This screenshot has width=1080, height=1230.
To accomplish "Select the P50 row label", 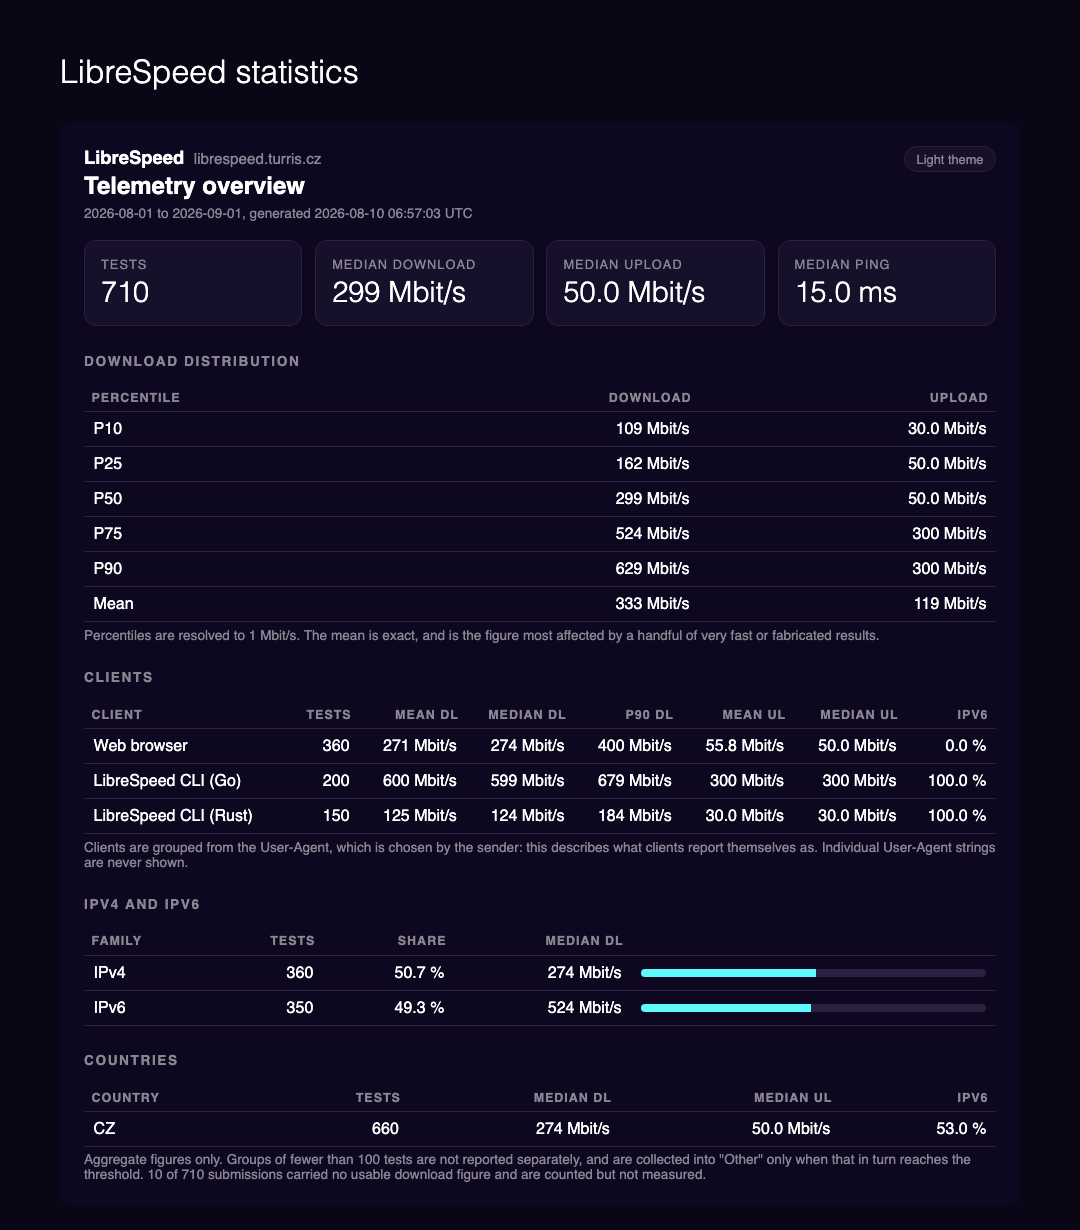I will coord(108,499).
